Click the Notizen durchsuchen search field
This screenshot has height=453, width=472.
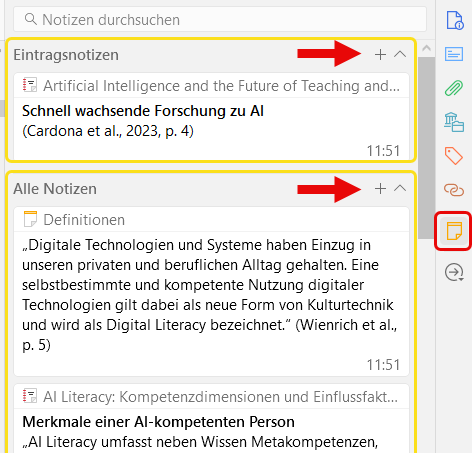(x=220, y=19)
